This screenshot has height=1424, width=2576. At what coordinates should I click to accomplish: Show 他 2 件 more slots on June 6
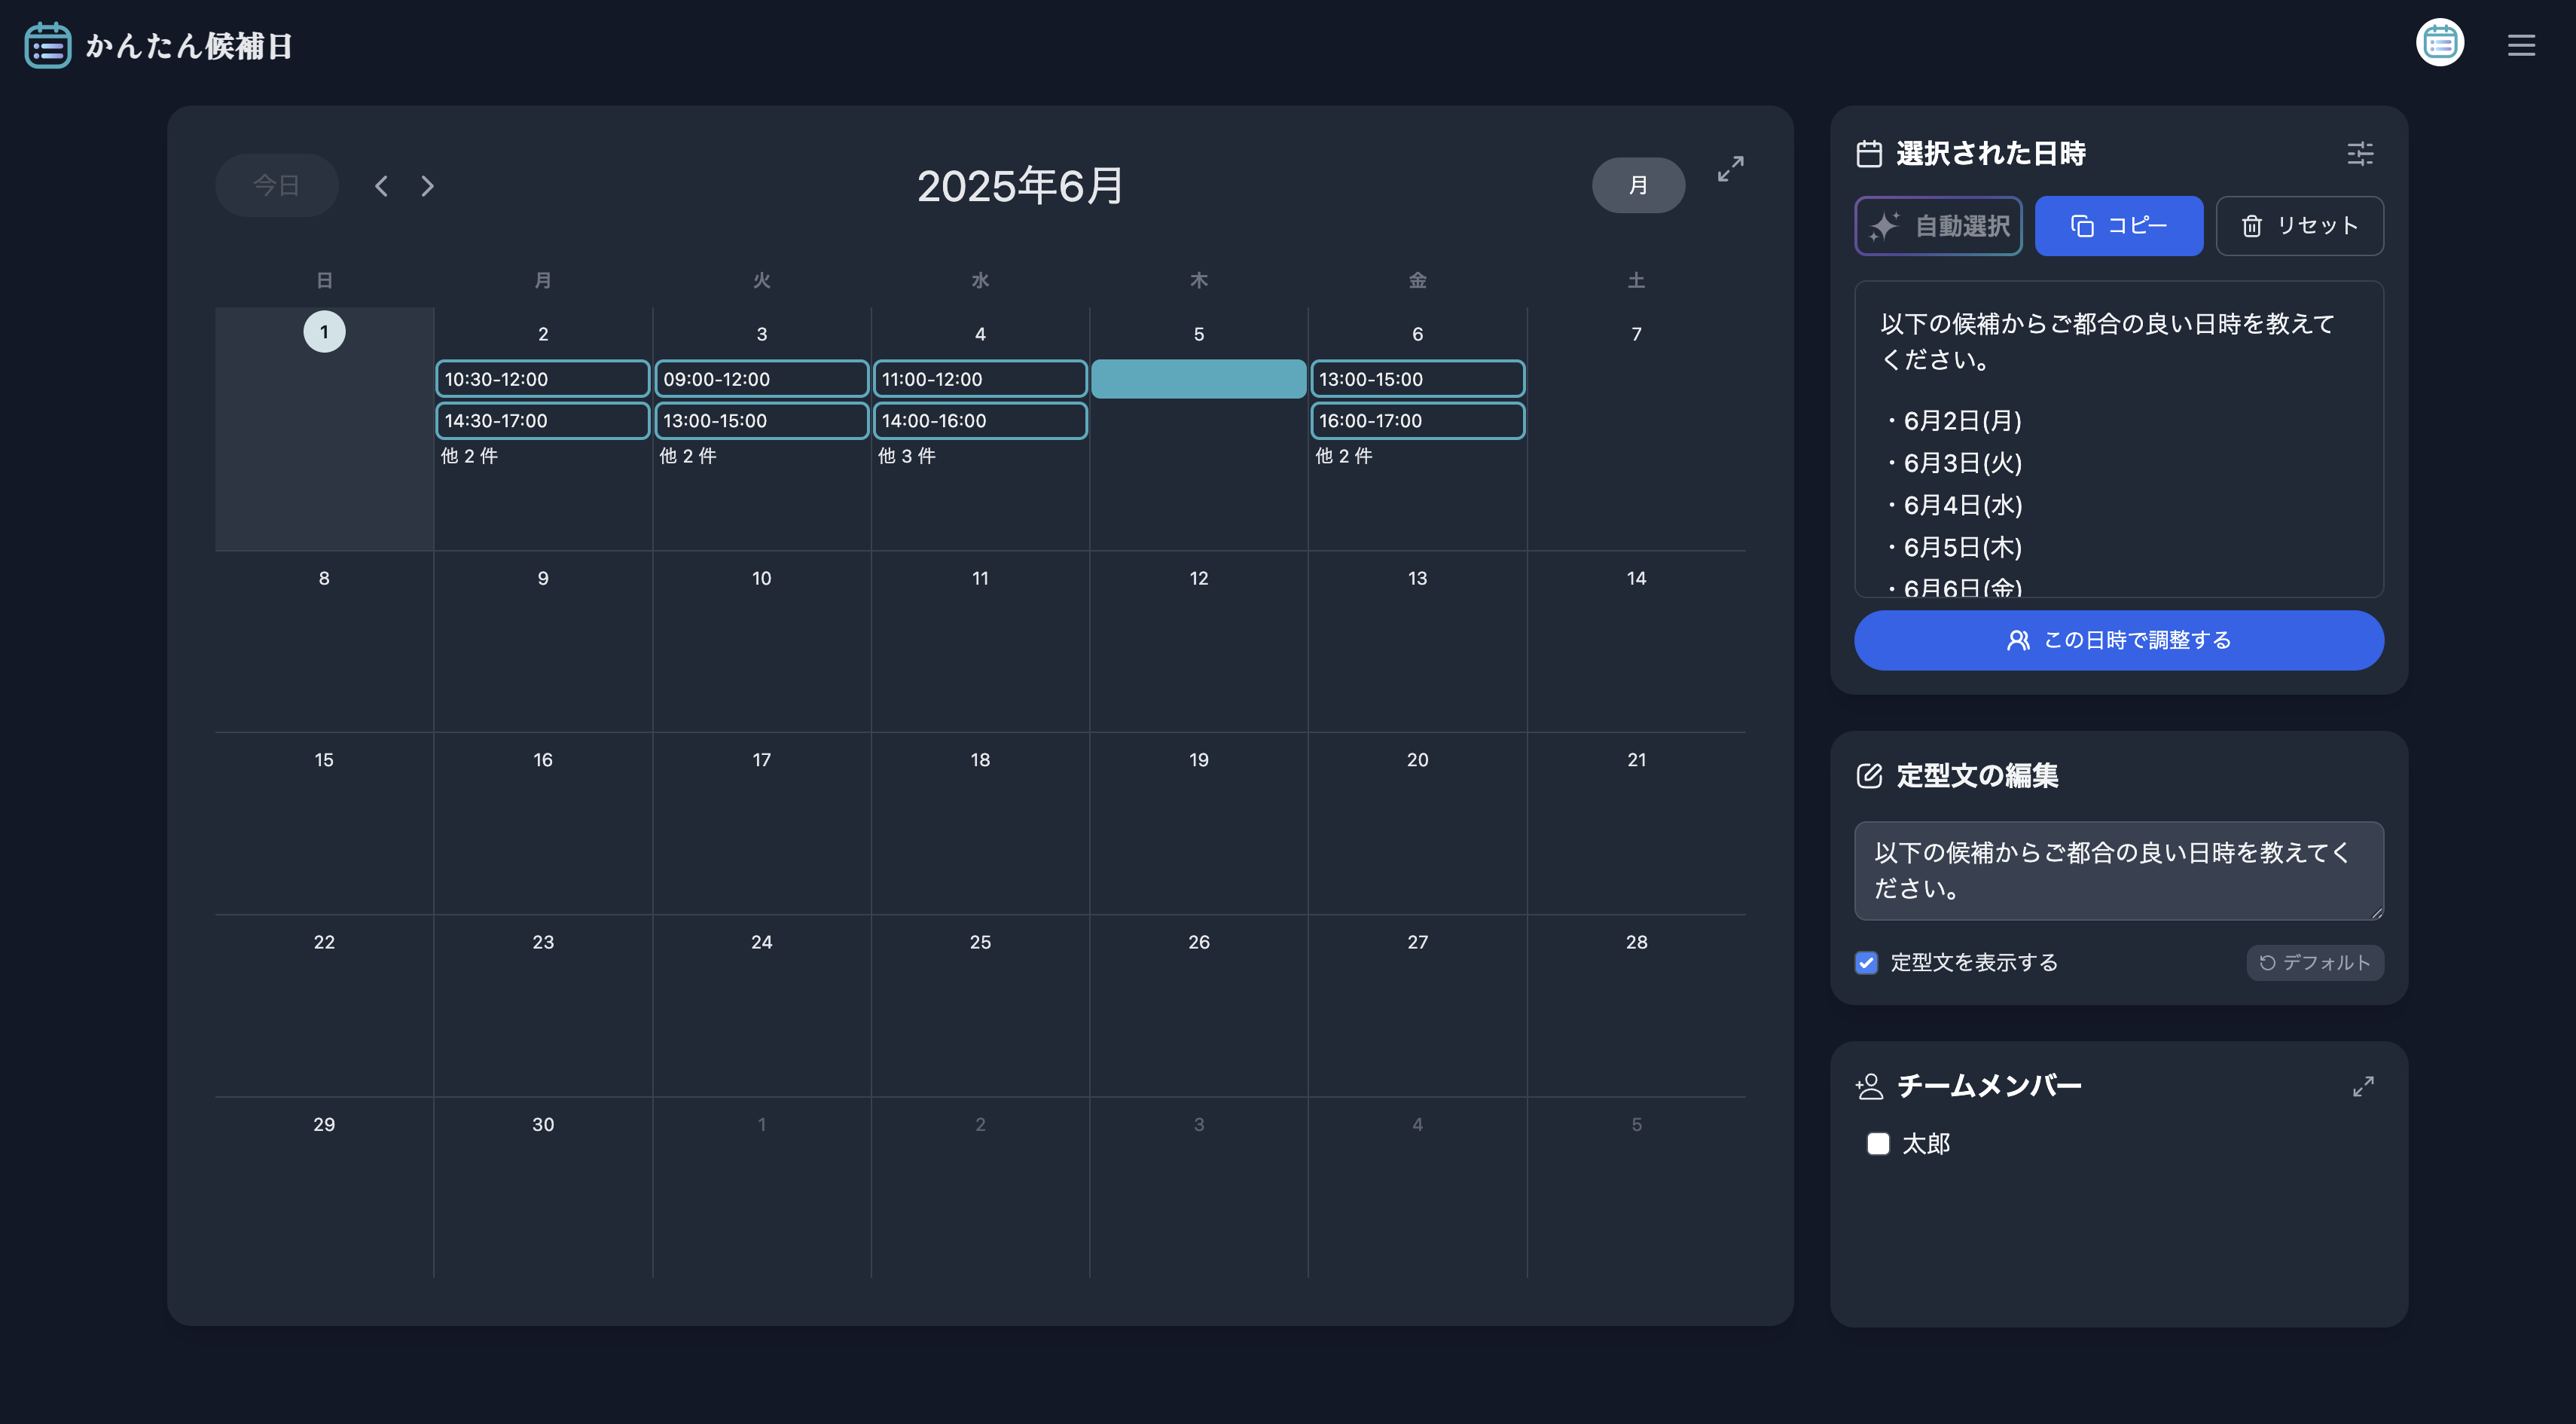pyautogui.click(x=1343, y=456)
